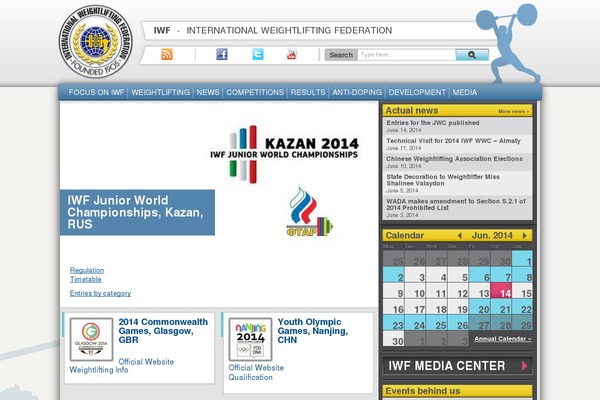This screenshot has height=400, width=600.
Task: Open Nanjing 2014 logo thumbnail
Action: pos(251,339)
